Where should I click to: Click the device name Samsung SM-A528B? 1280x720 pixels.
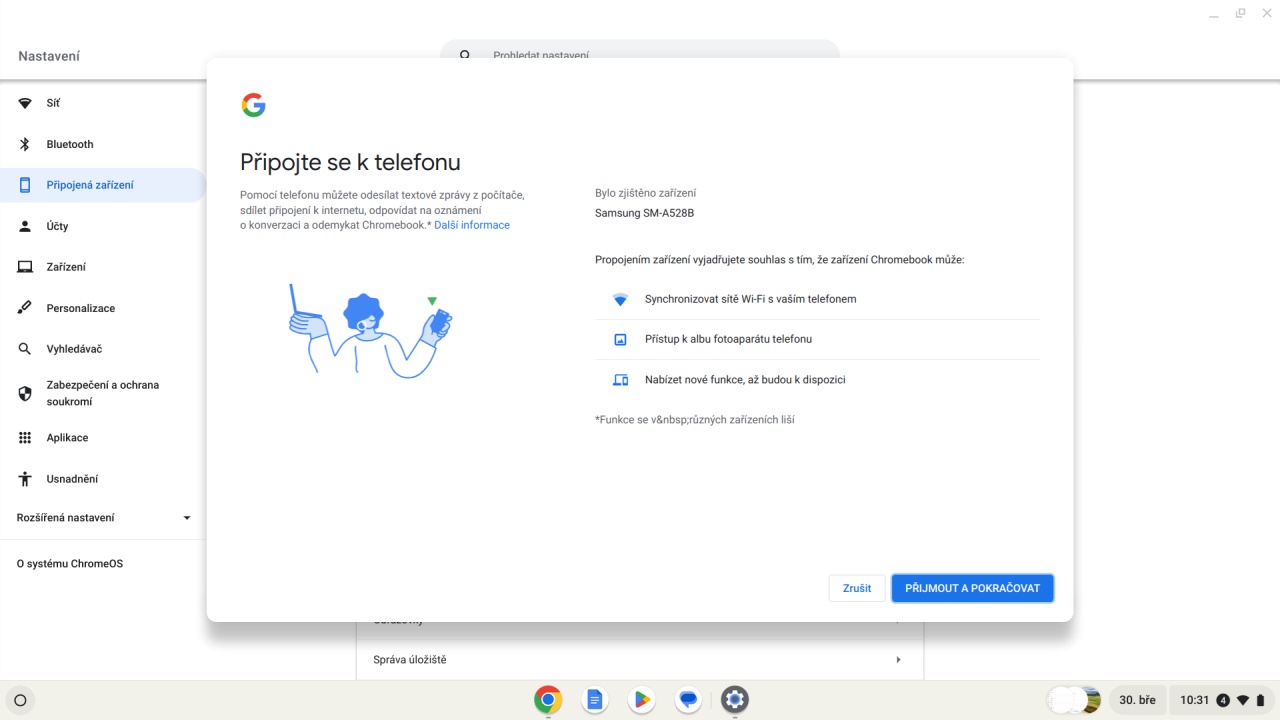(x=644, y=213)
